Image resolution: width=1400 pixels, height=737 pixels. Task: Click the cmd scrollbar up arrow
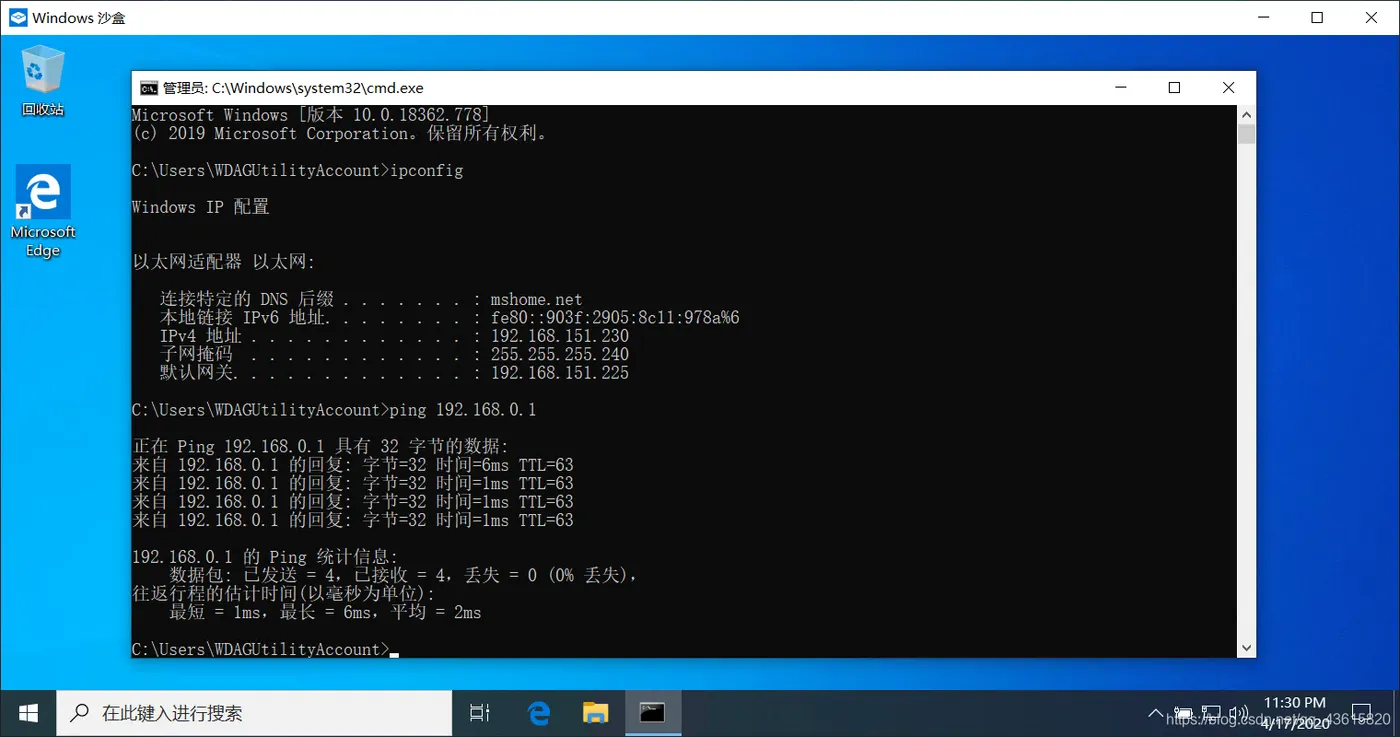pyautogui.click(x=1246, y=114)
